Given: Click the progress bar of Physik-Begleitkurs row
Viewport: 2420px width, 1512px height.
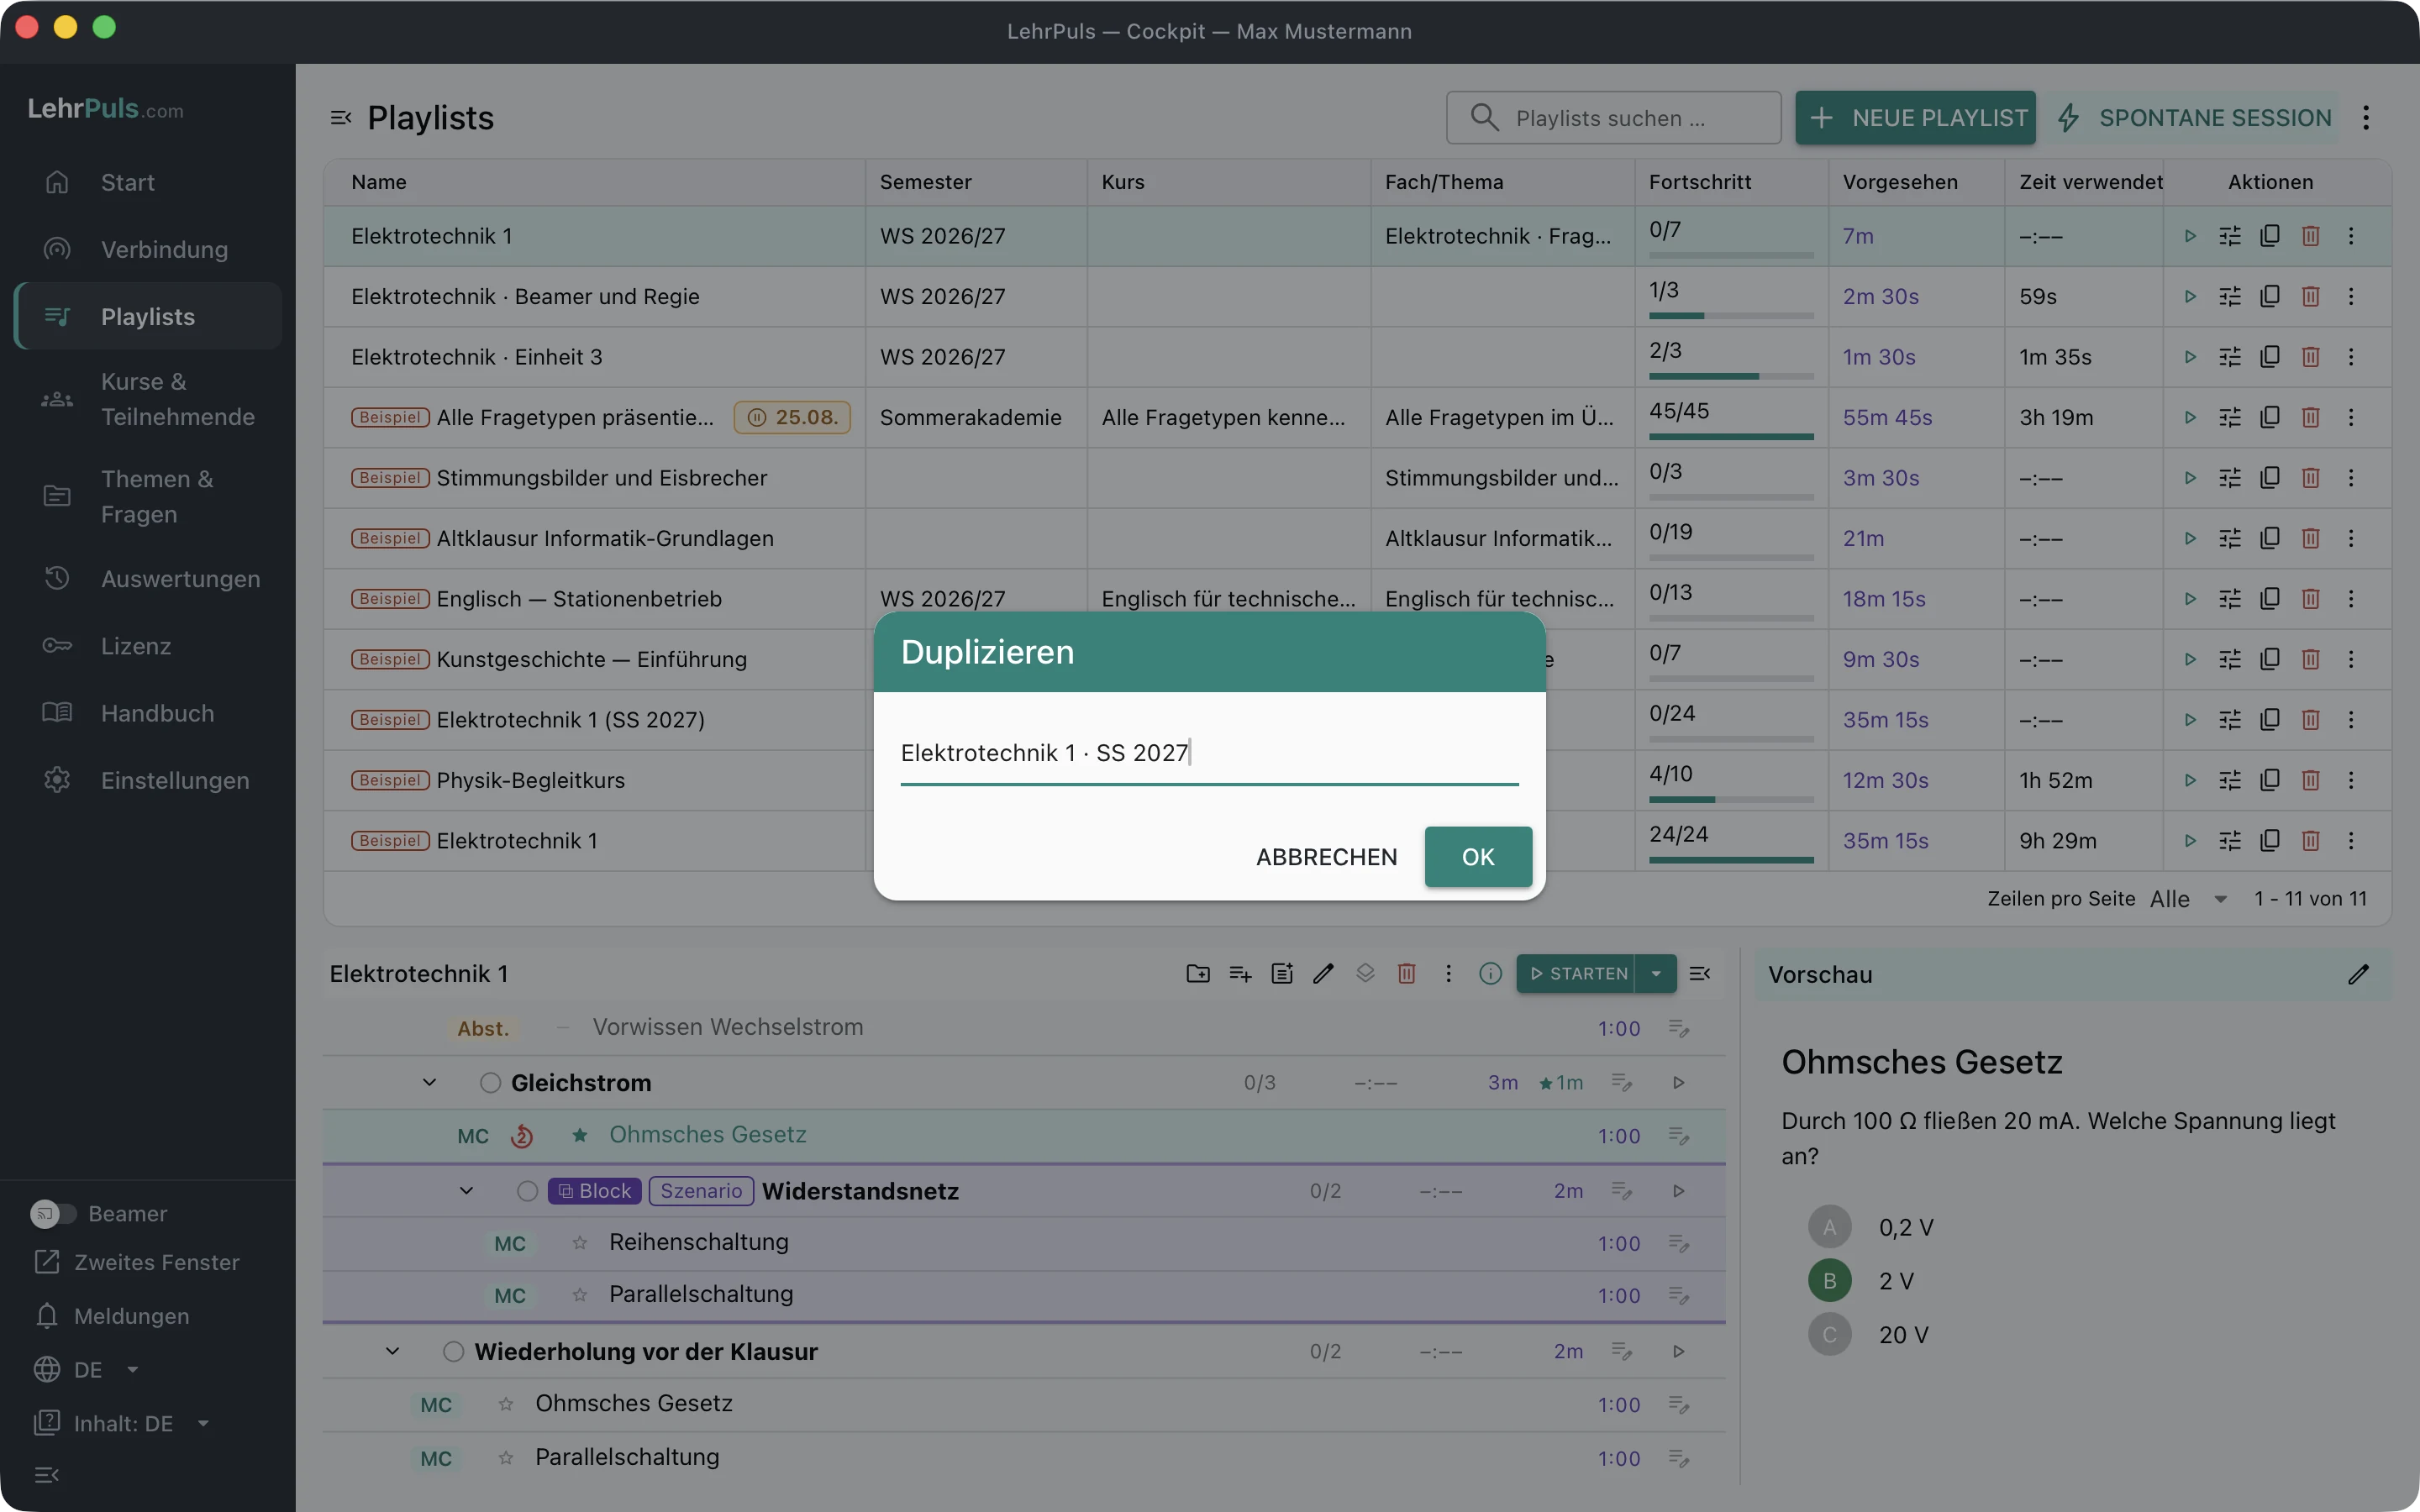Looking at the screenshot, I should pos(1731,800).
